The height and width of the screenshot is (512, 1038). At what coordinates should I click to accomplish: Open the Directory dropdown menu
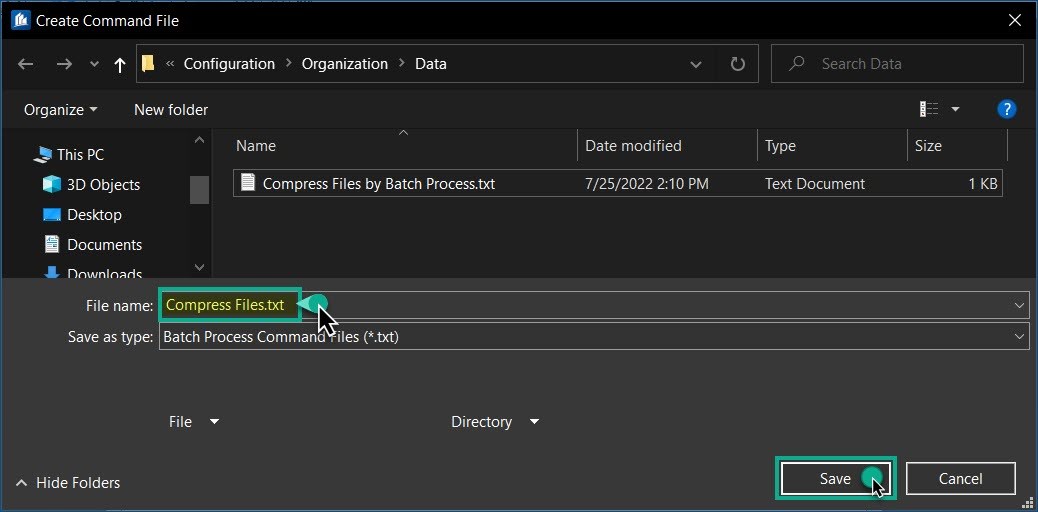point(495,422)
